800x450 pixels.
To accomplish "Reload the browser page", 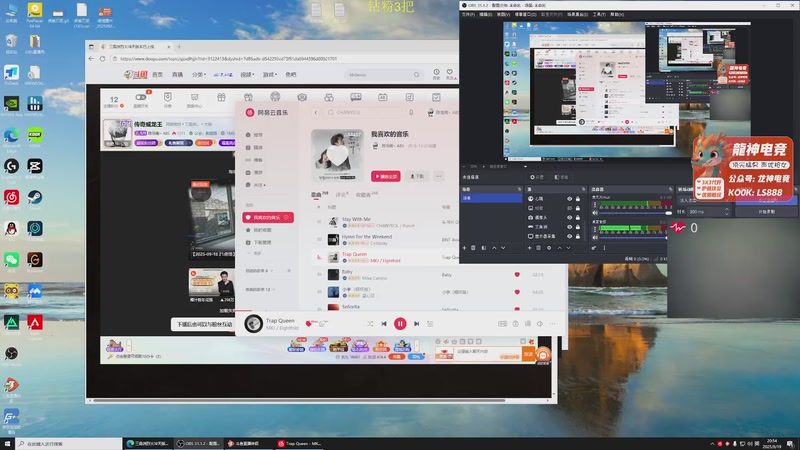I will click(x=102, y=59).
